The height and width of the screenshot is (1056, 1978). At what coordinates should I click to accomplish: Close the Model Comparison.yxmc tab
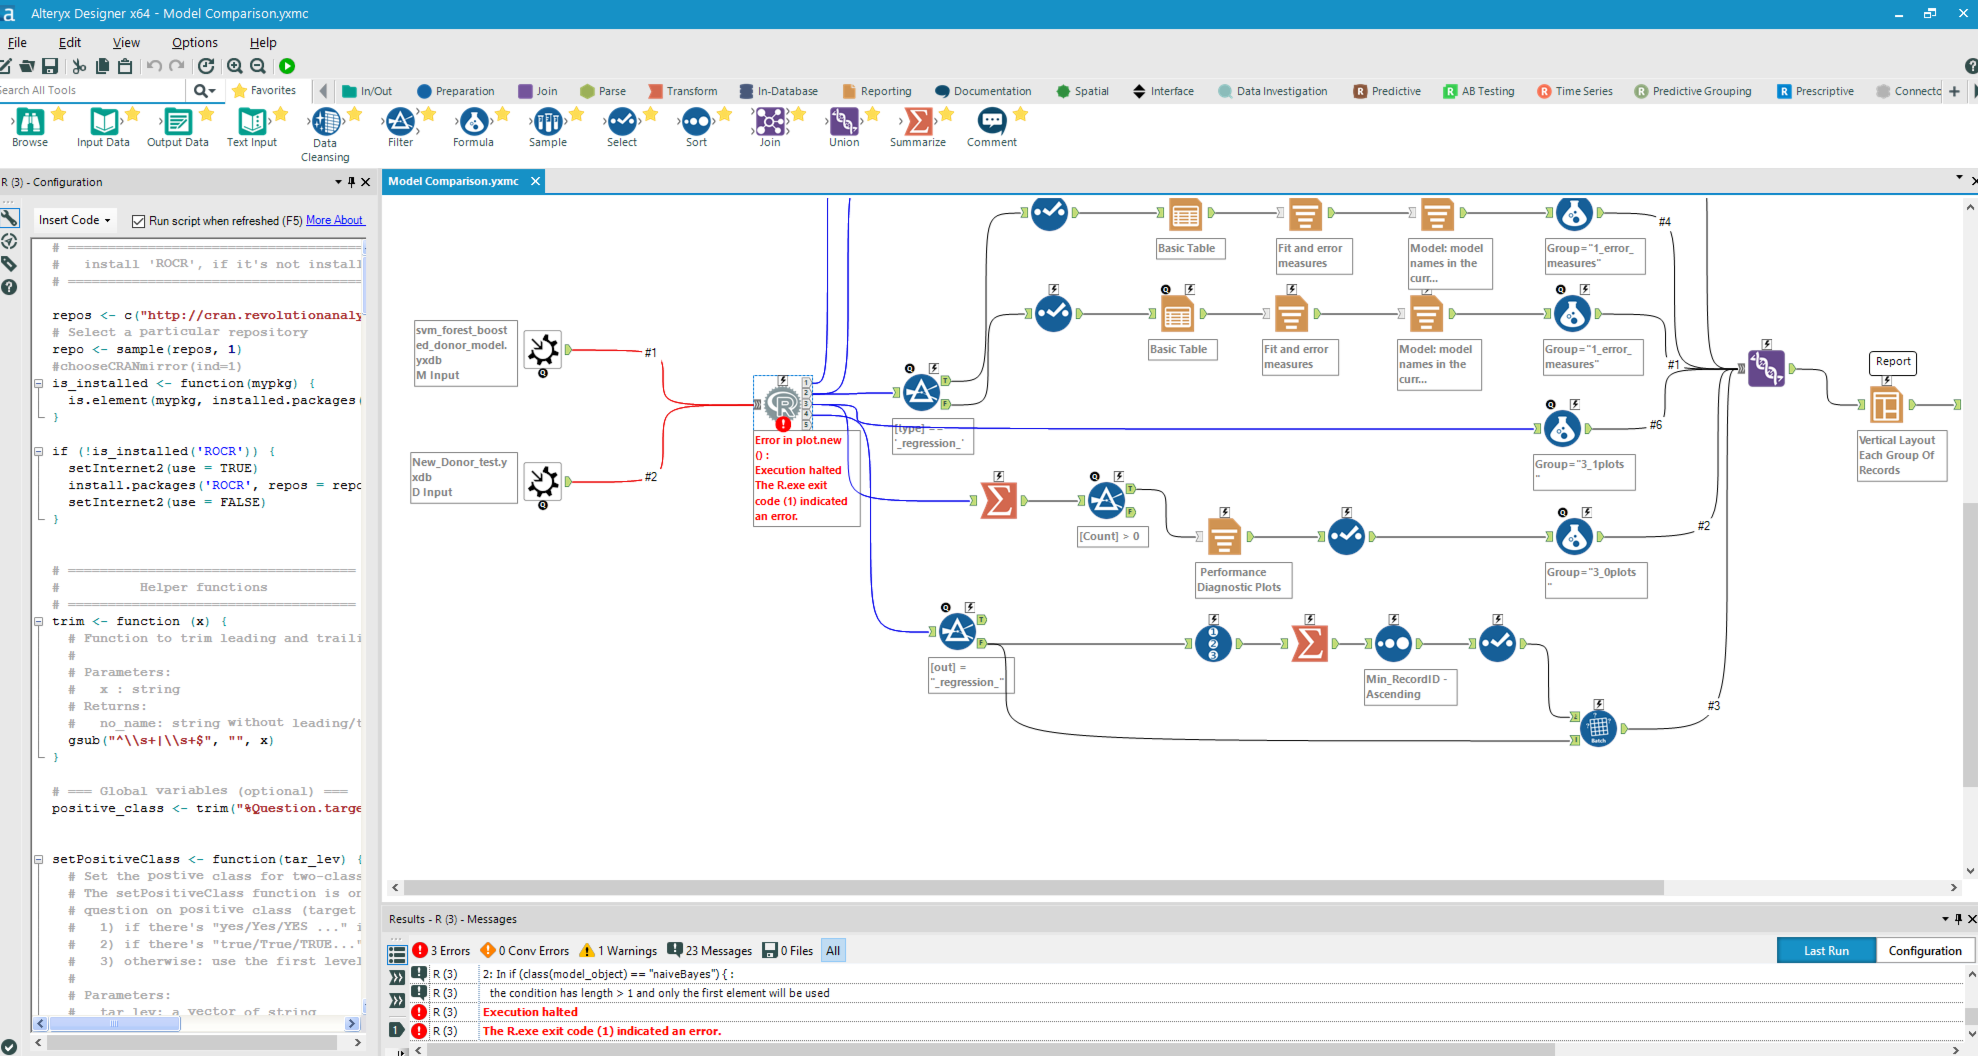point(535,181)
